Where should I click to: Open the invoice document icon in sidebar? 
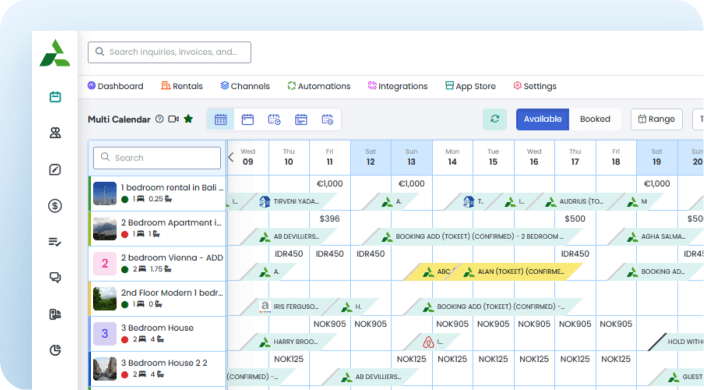(x=55, y=314)
